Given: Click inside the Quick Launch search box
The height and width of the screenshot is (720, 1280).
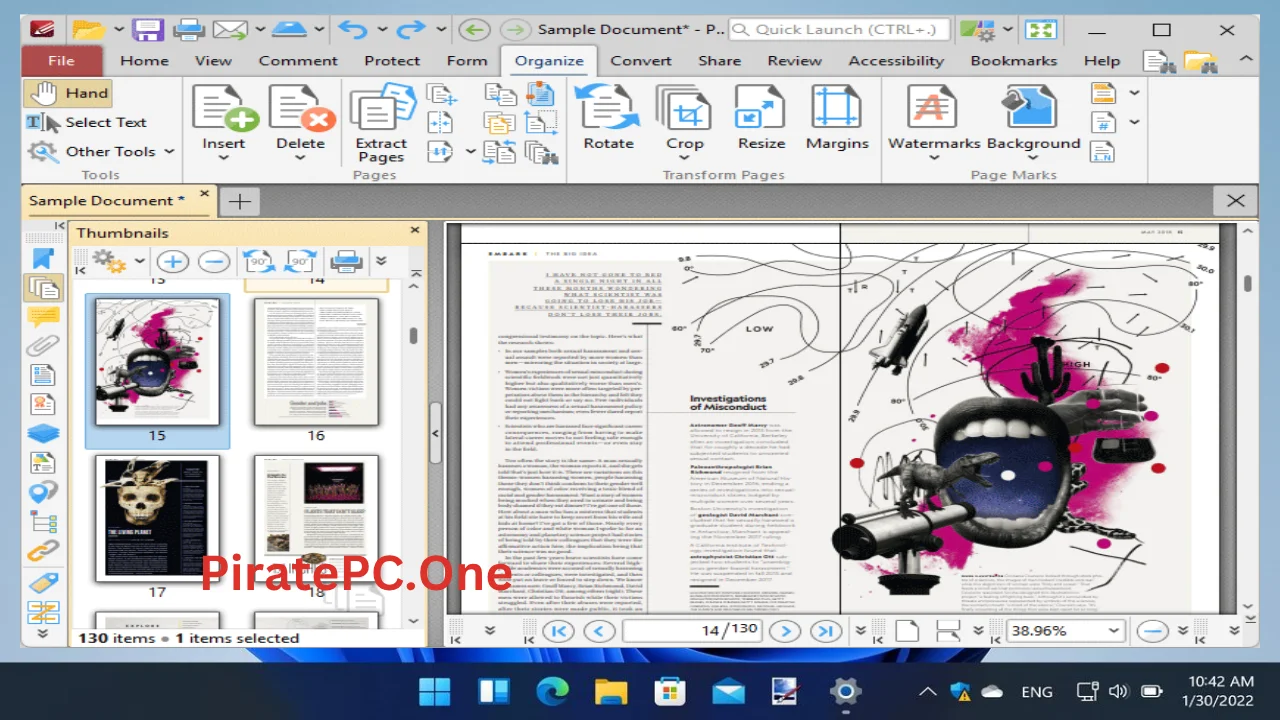Looking at the screenshot, I should 839,29.
